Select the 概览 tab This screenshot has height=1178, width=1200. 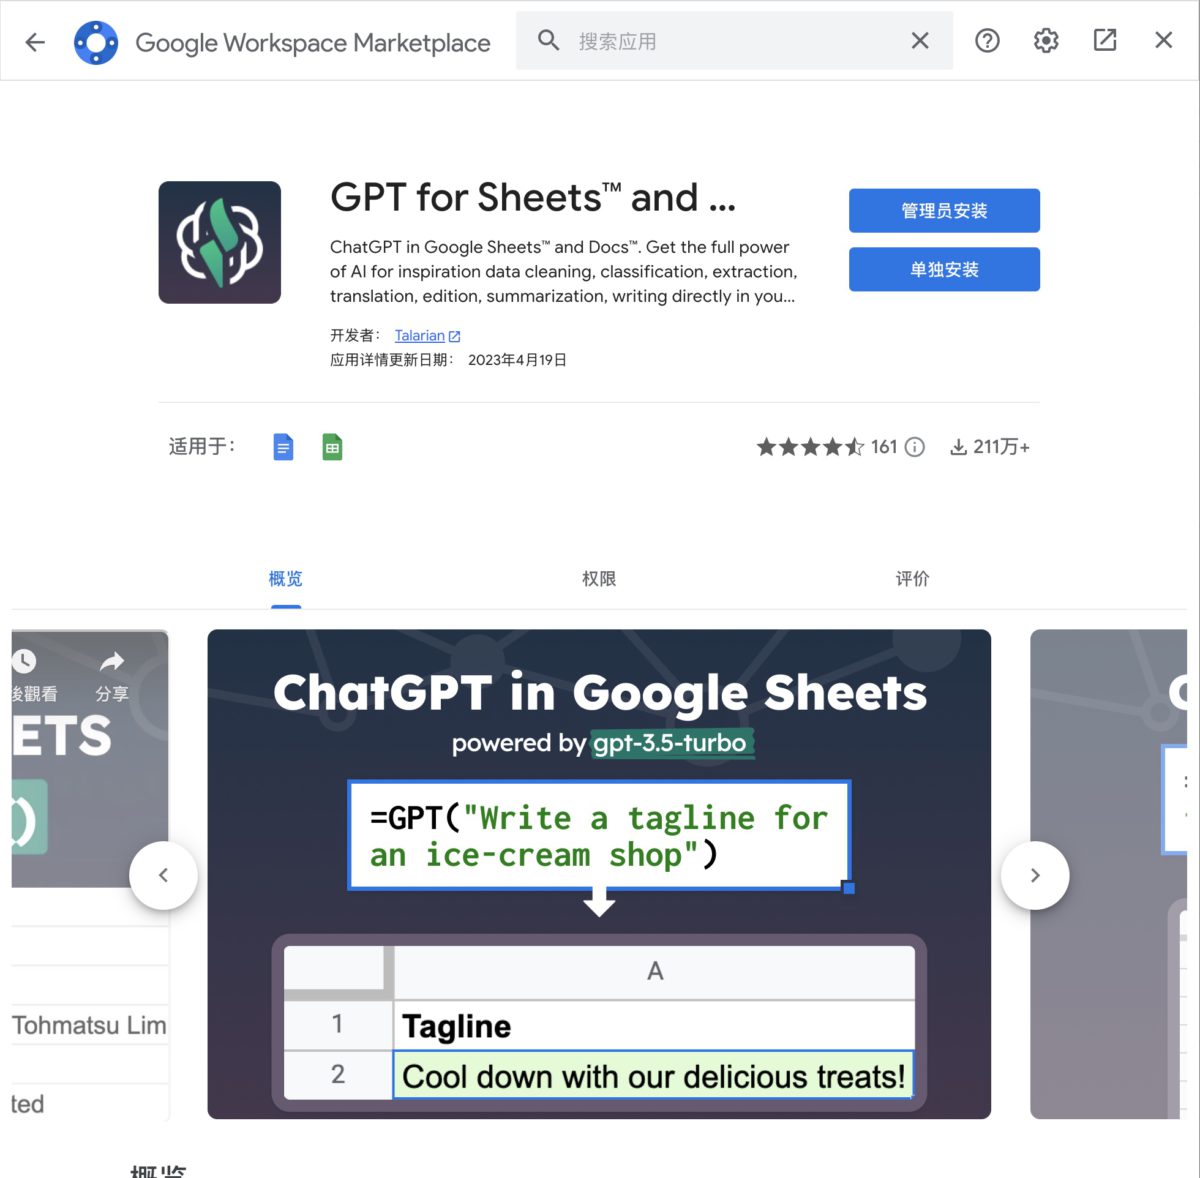pos(285,579)
